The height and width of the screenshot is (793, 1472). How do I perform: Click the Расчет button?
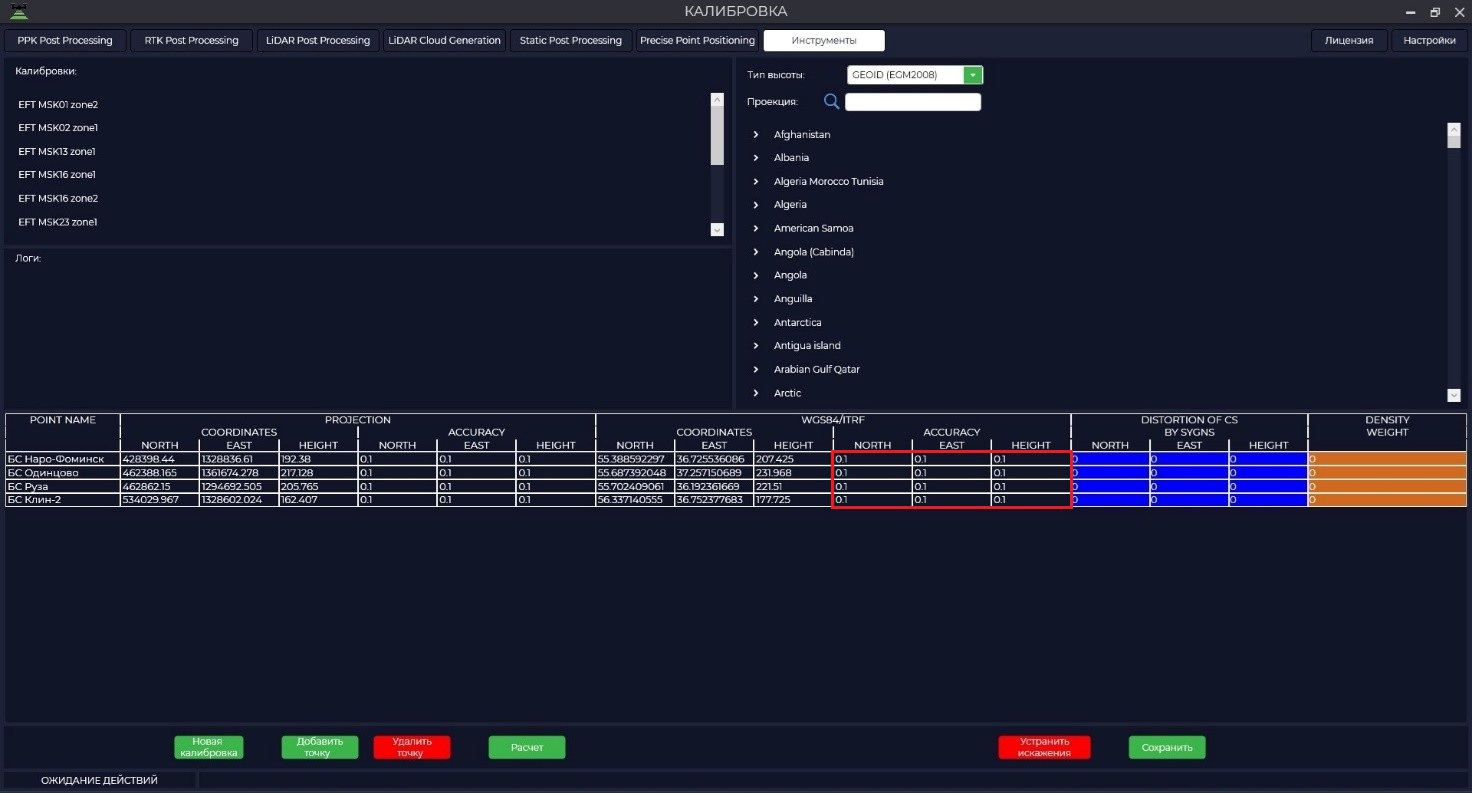click(527, 747)
